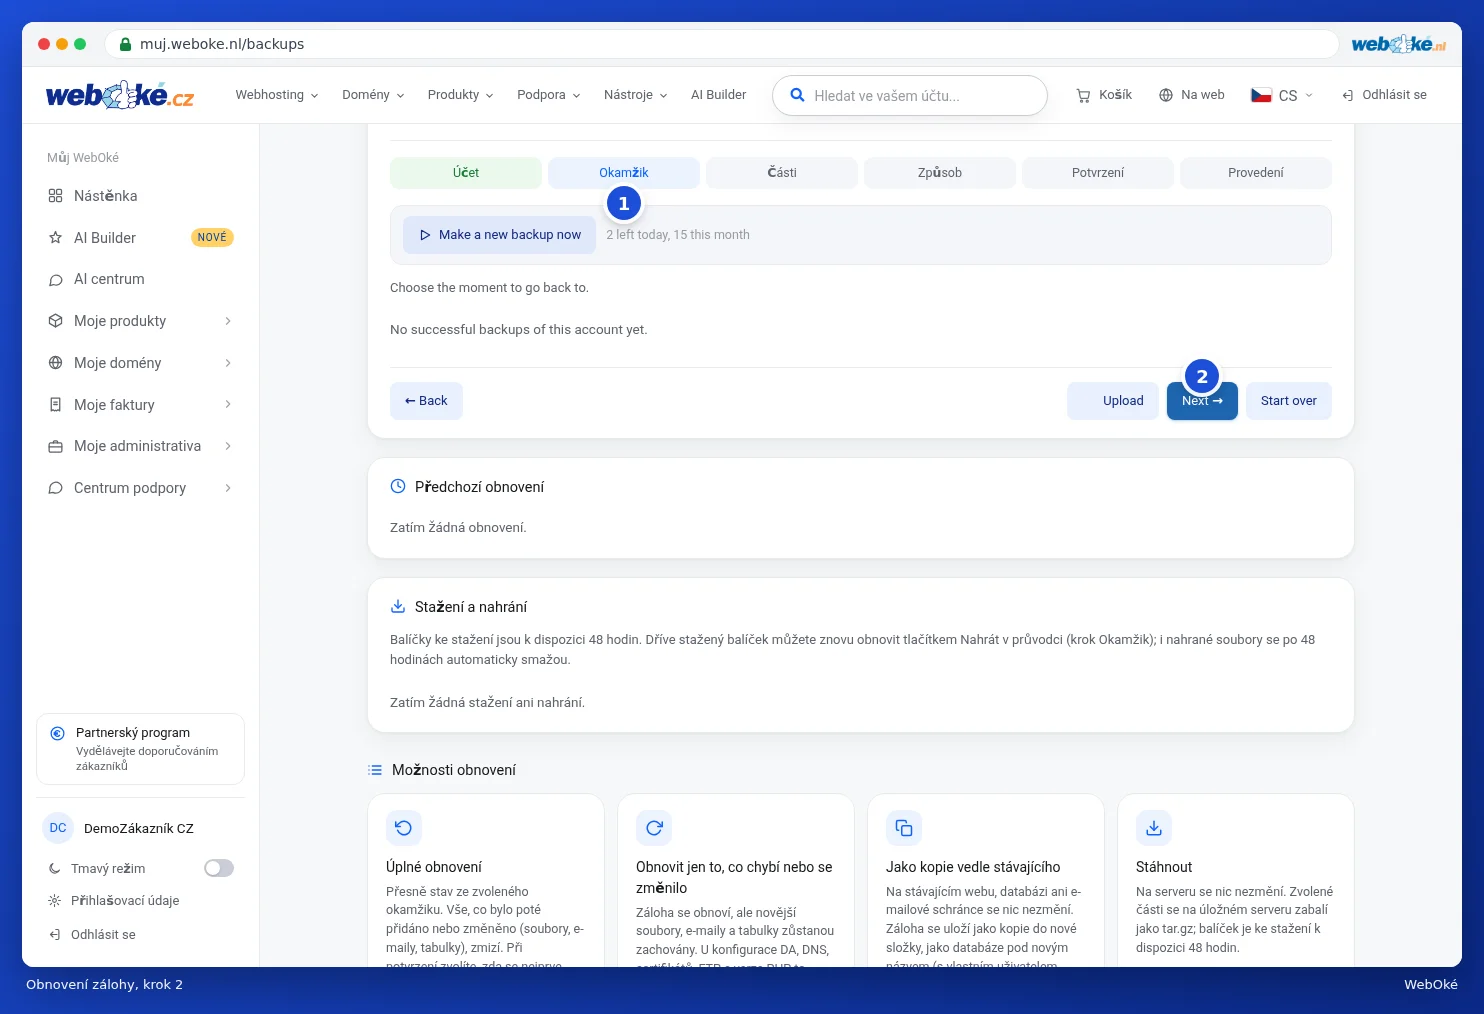
Task: Click Make a new backup now button
Action: (x=500, y=235)
